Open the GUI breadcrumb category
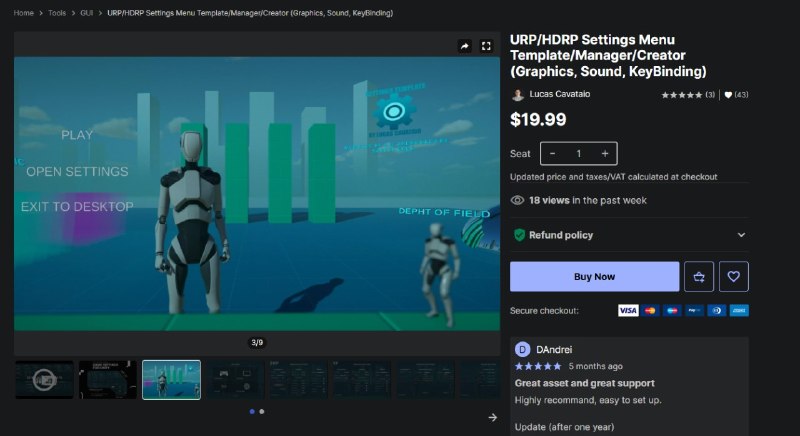This screenshot has width=800, height=436. 87,13
